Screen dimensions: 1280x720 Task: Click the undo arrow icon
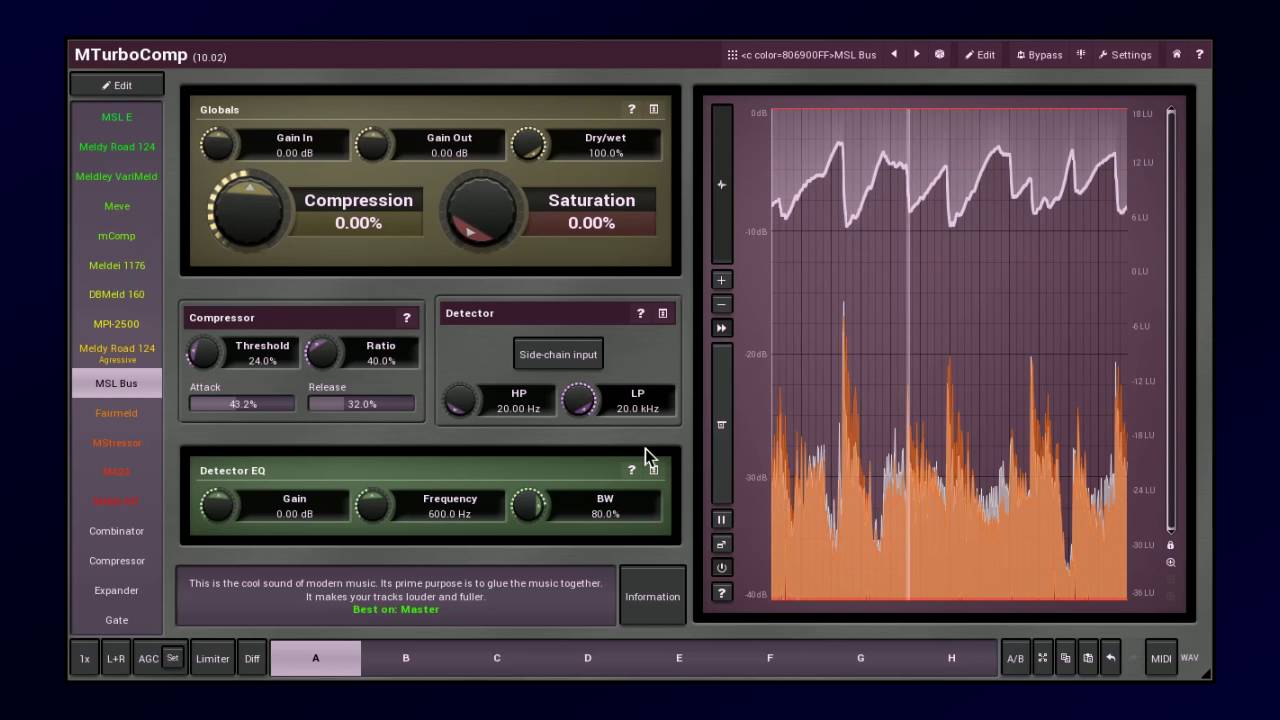pos(1111,658)
